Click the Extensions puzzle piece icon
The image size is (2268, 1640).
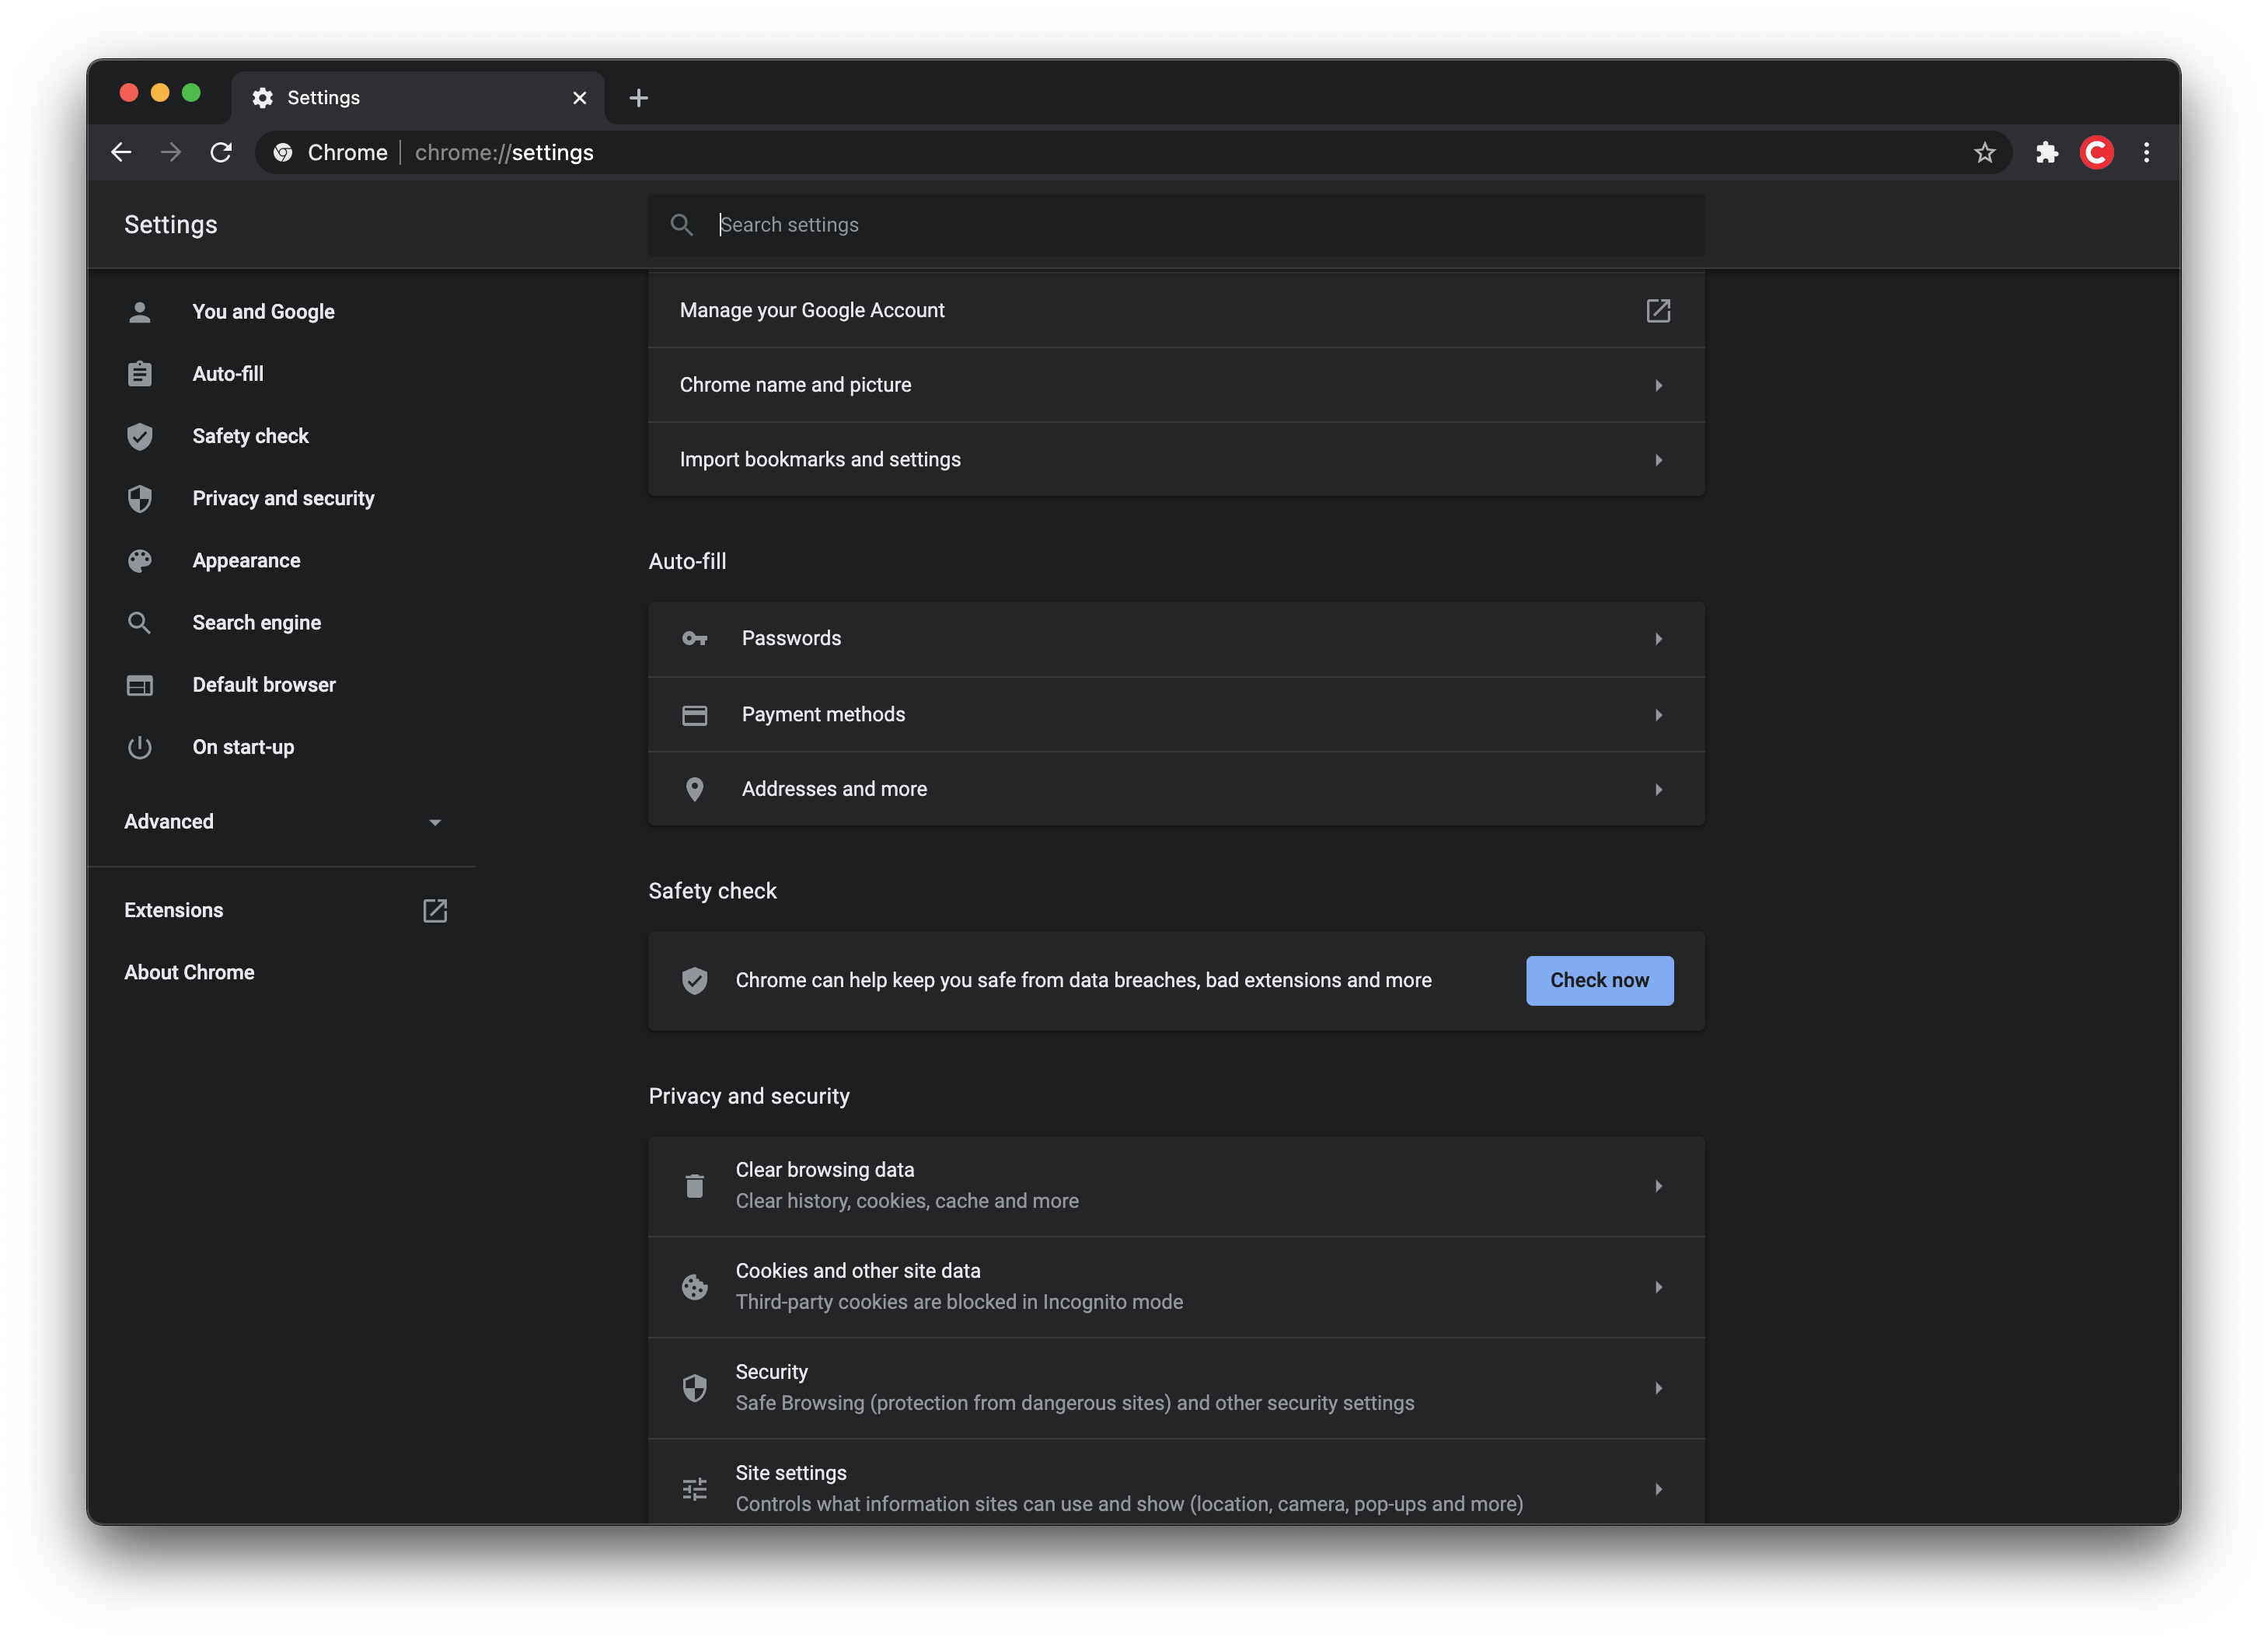coord(2046,152)
